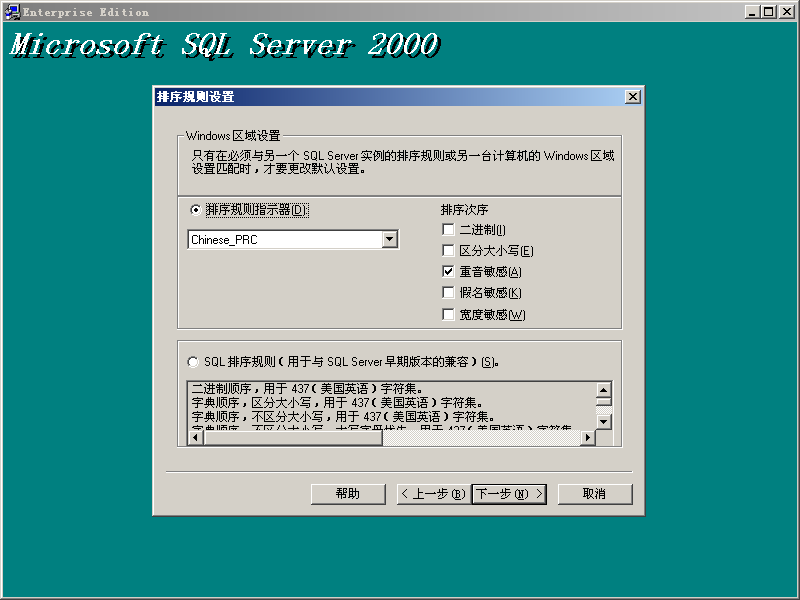
Task: Maximize the Enterprise Edition window
Action: (768, 12)
